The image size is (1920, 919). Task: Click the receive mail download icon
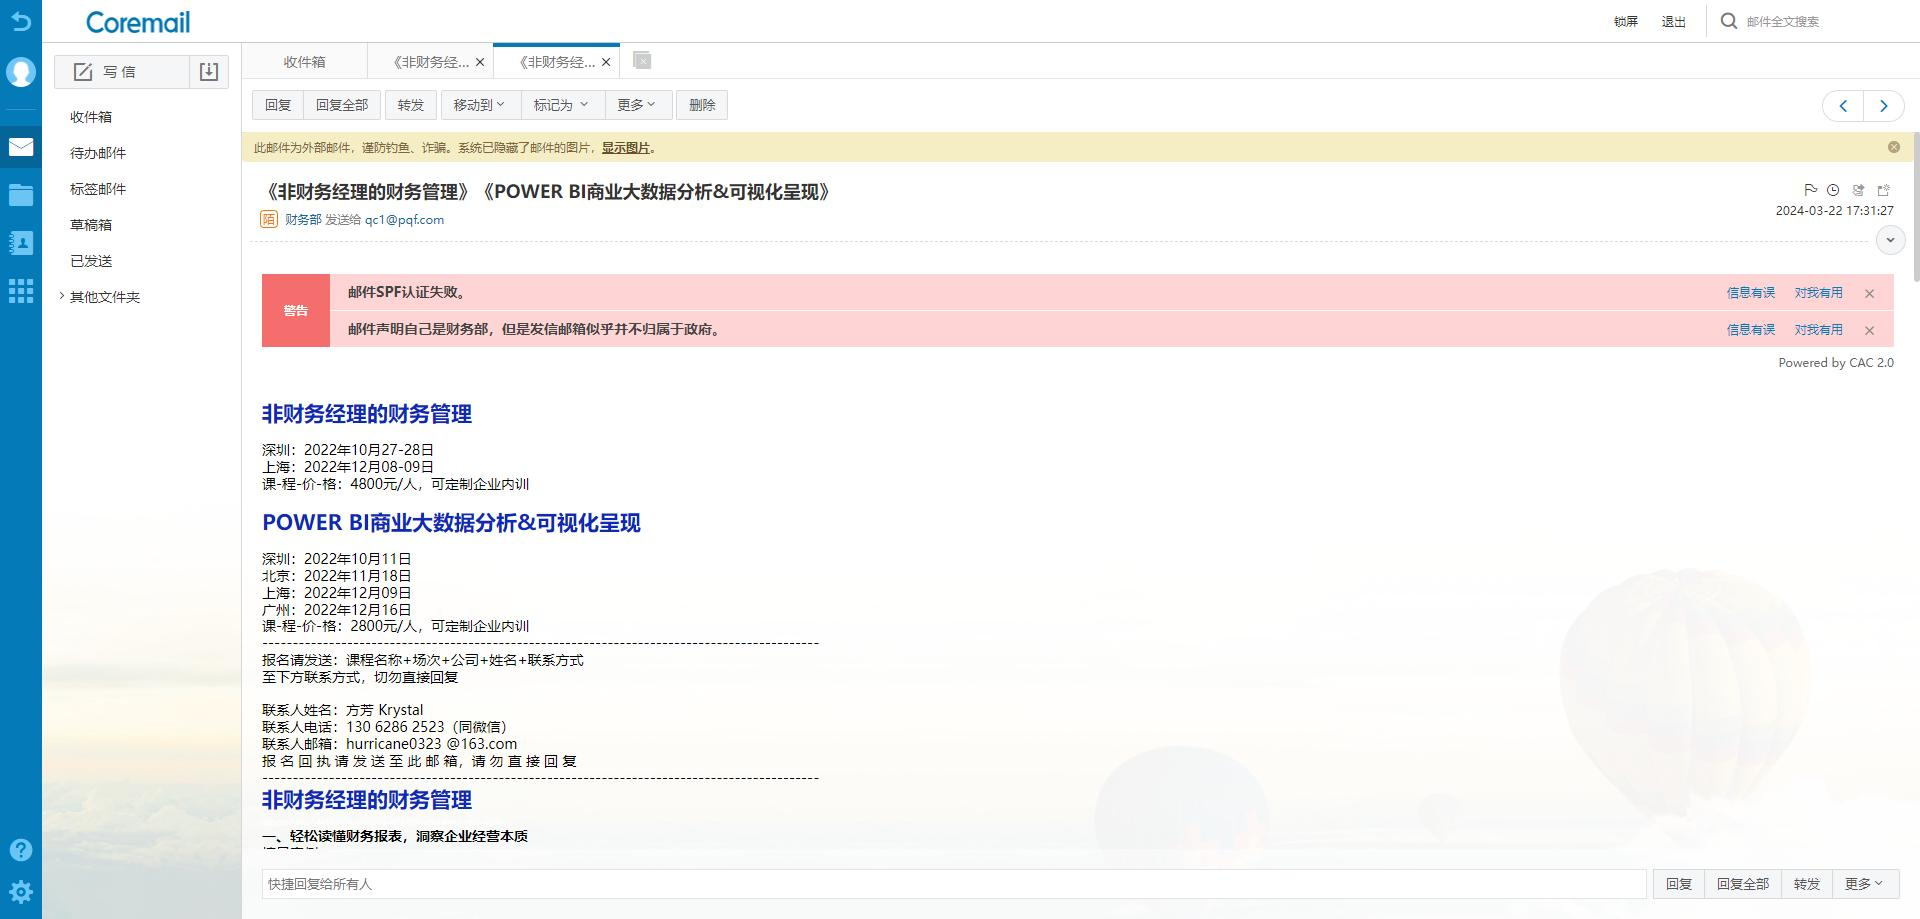point(209,72)
